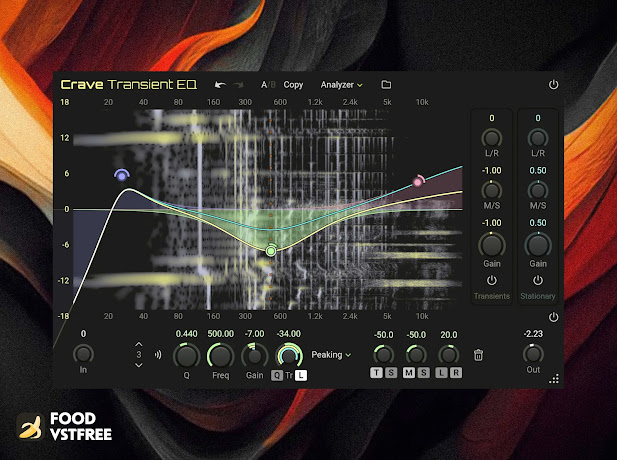Open the preset folder icon
Screen dimensions: 617x460
pyautogui.click(x=386, y=85)
